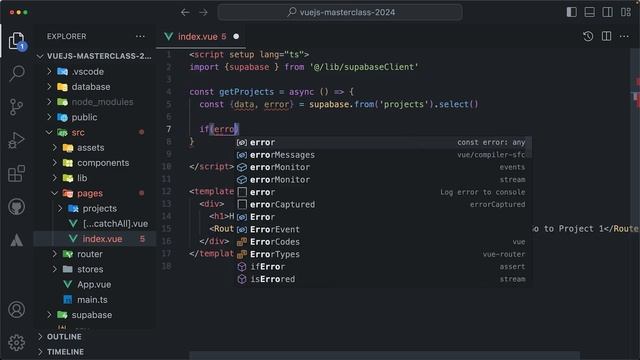Choose the ErrorTypes vue-router suggestion
Viewport: 640px width, 360px height.
click(383, 254)
